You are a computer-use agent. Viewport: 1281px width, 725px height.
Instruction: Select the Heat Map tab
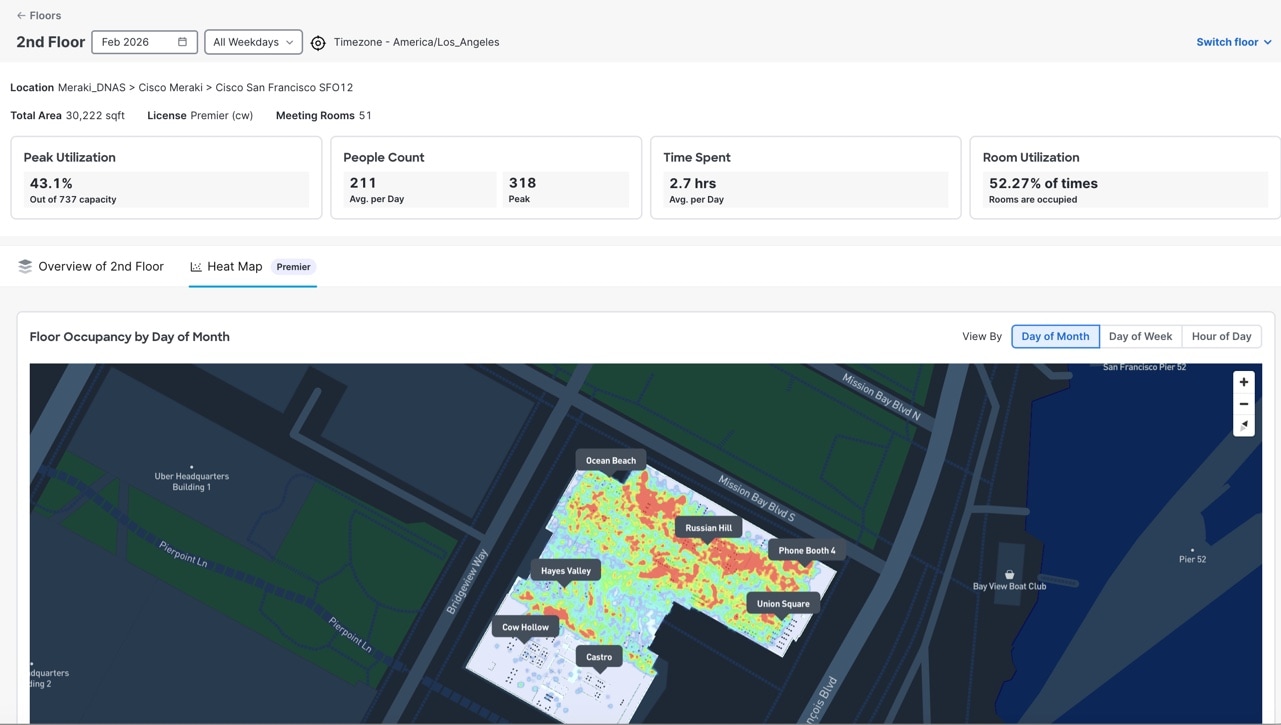235,267
